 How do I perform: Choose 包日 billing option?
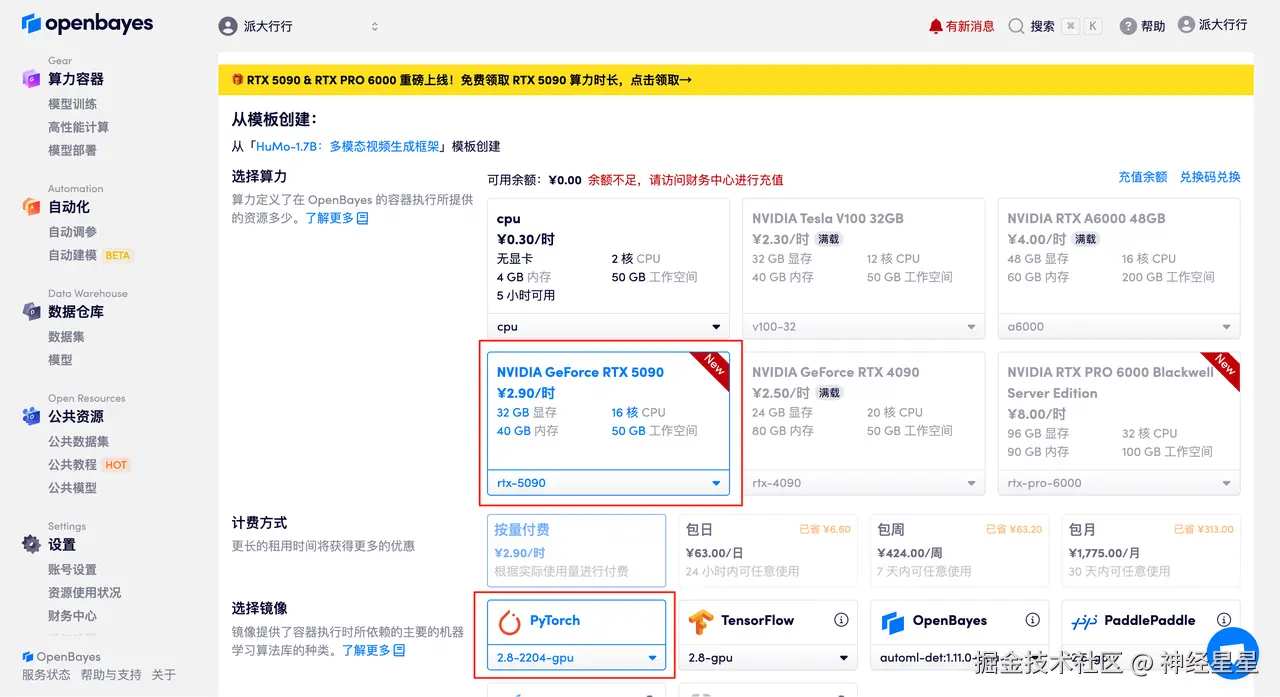pos(768,550)
